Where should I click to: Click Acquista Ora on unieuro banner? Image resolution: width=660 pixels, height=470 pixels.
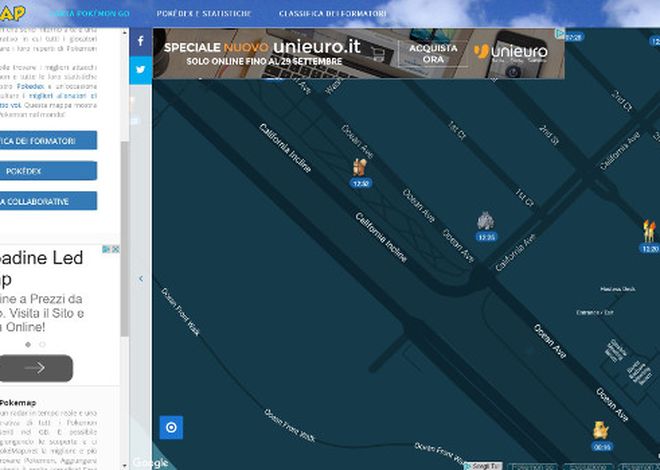433,54
